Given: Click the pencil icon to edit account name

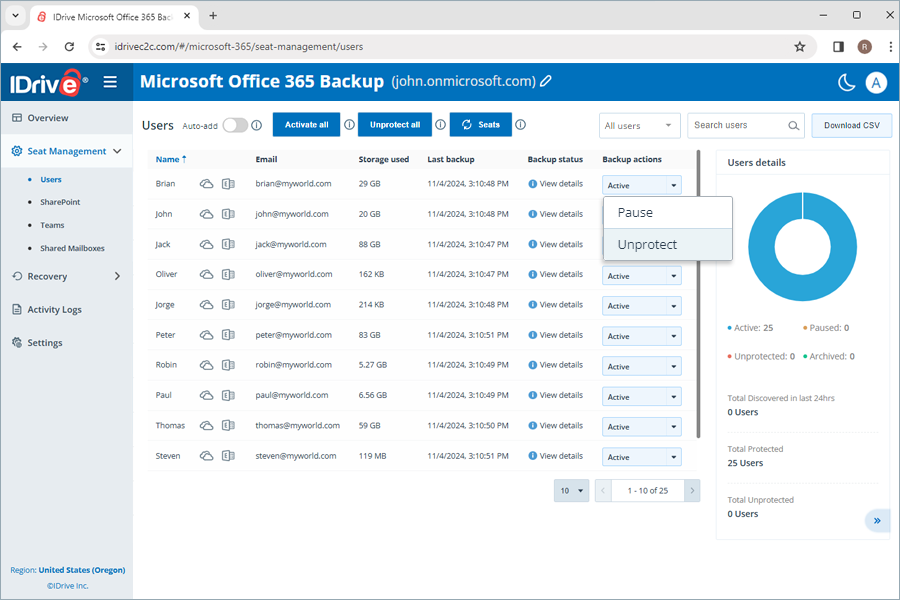Looking at the screenshot, I should 546,82.
